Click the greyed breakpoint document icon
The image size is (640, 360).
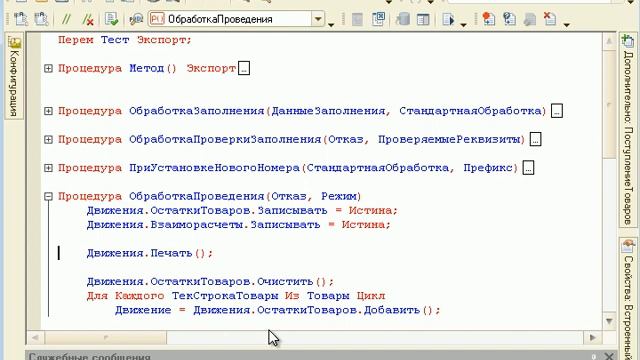click(x=530, y=19)
